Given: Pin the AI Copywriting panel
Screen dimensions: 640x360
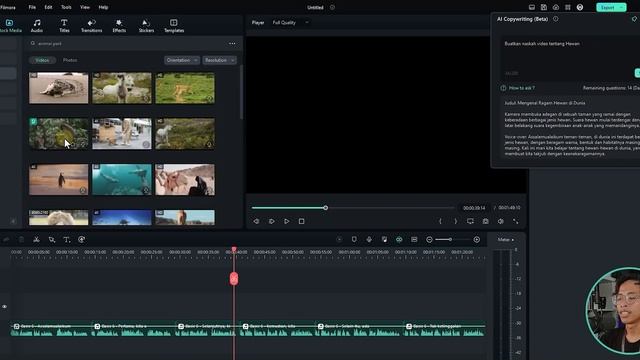Looking at the screenshot, I should click(634, 19).
